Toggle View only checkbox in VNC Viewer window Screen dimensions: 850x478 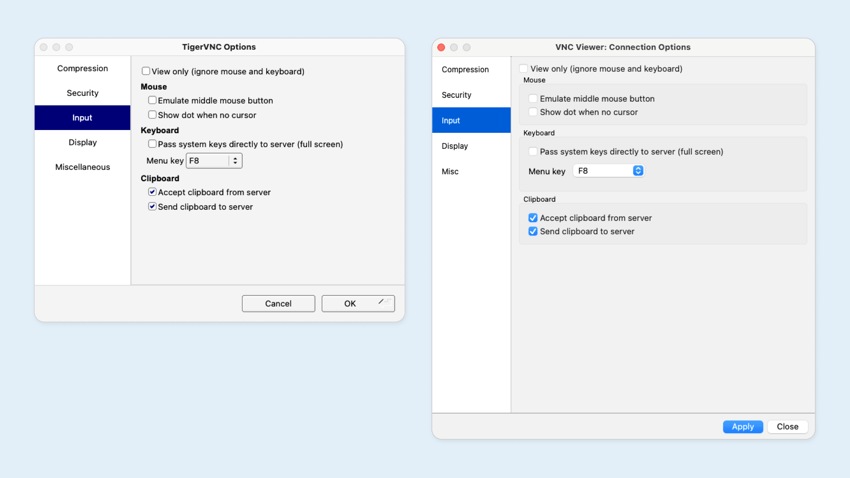pos(524,69)
